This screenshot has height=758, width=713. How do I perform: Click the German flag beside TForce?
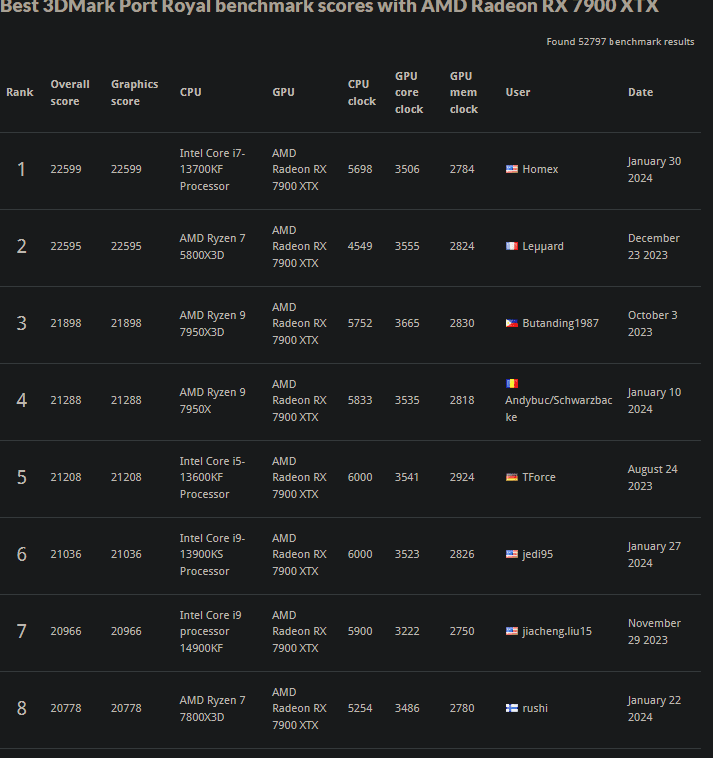pyautogui.click(x=511, y=477)
